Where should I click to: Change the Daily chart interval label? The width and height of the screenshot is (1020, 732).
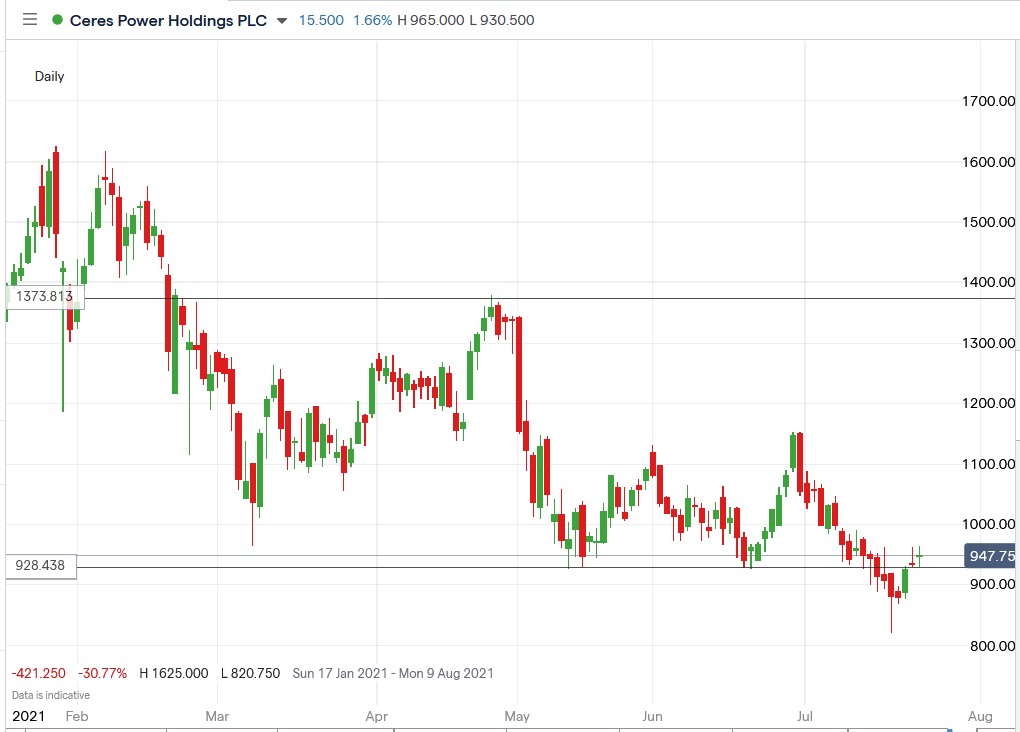(49, 76)
